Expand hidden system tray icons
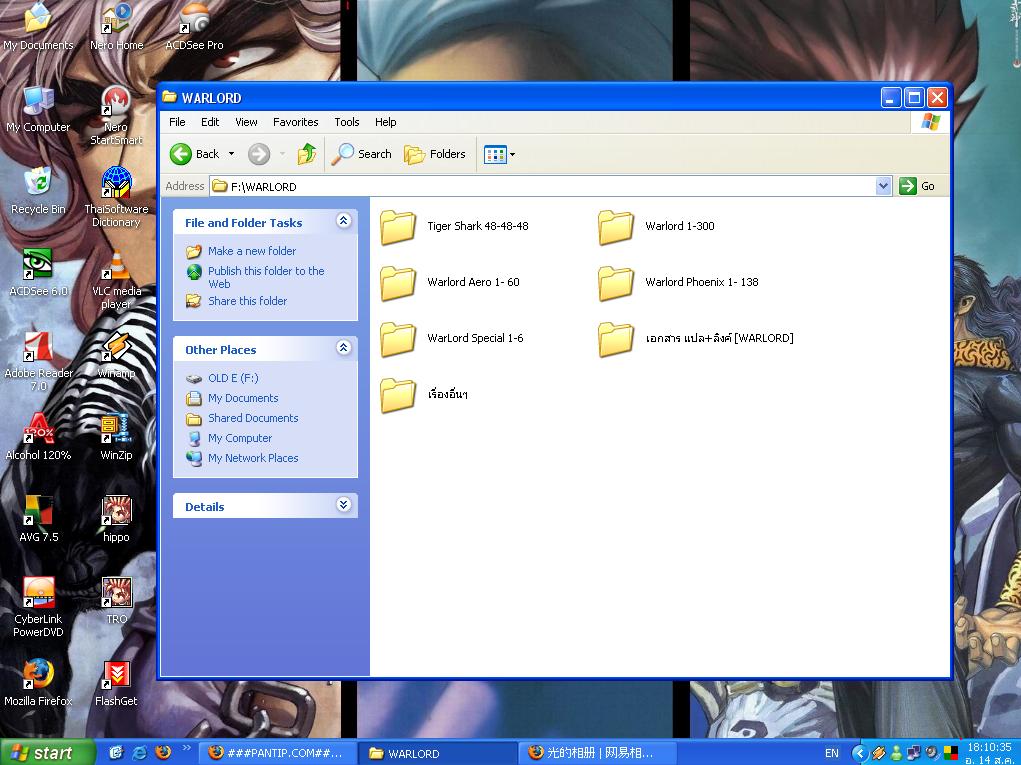Screen dimensions: 1021x765 tap(860, 753)
